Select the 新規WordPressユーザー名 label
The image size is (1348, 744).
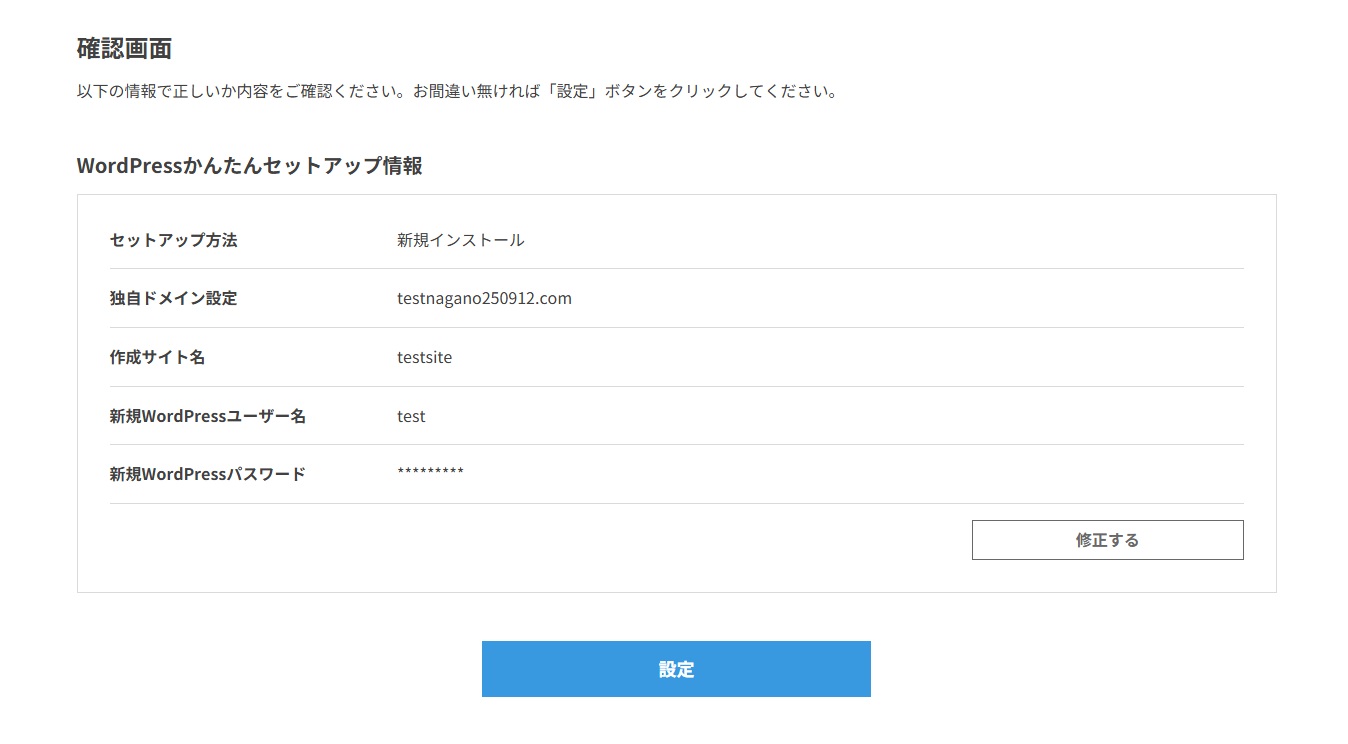(x=207, y=416)
